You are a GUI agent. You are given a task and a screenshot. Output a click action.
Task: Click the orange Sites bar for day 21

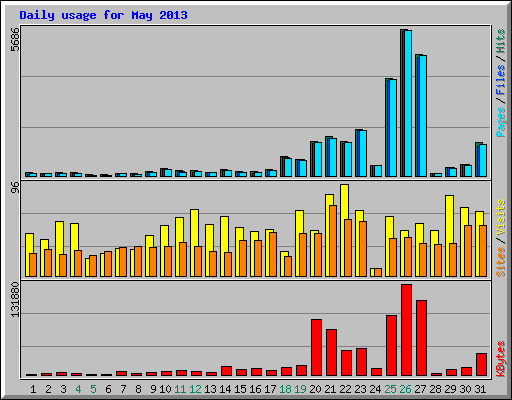click(333, 241)
